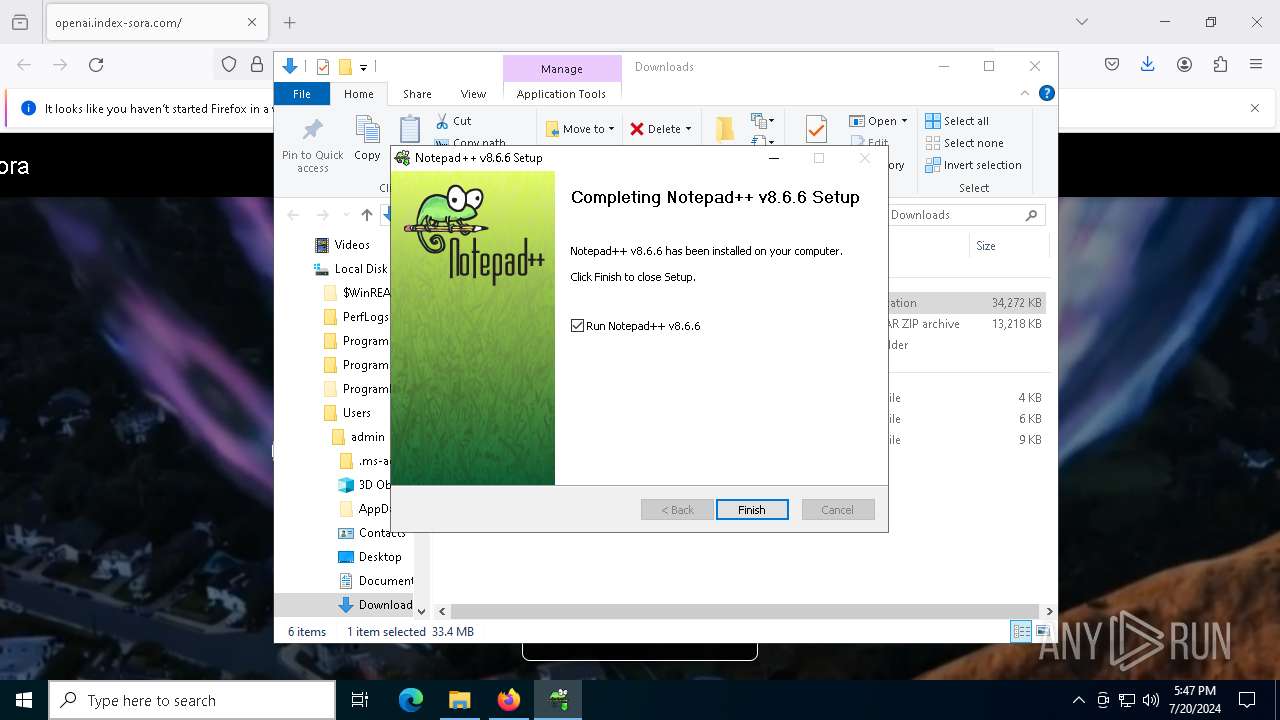
Task: Open File Explorer from taskbar
Action: point(459,700)
